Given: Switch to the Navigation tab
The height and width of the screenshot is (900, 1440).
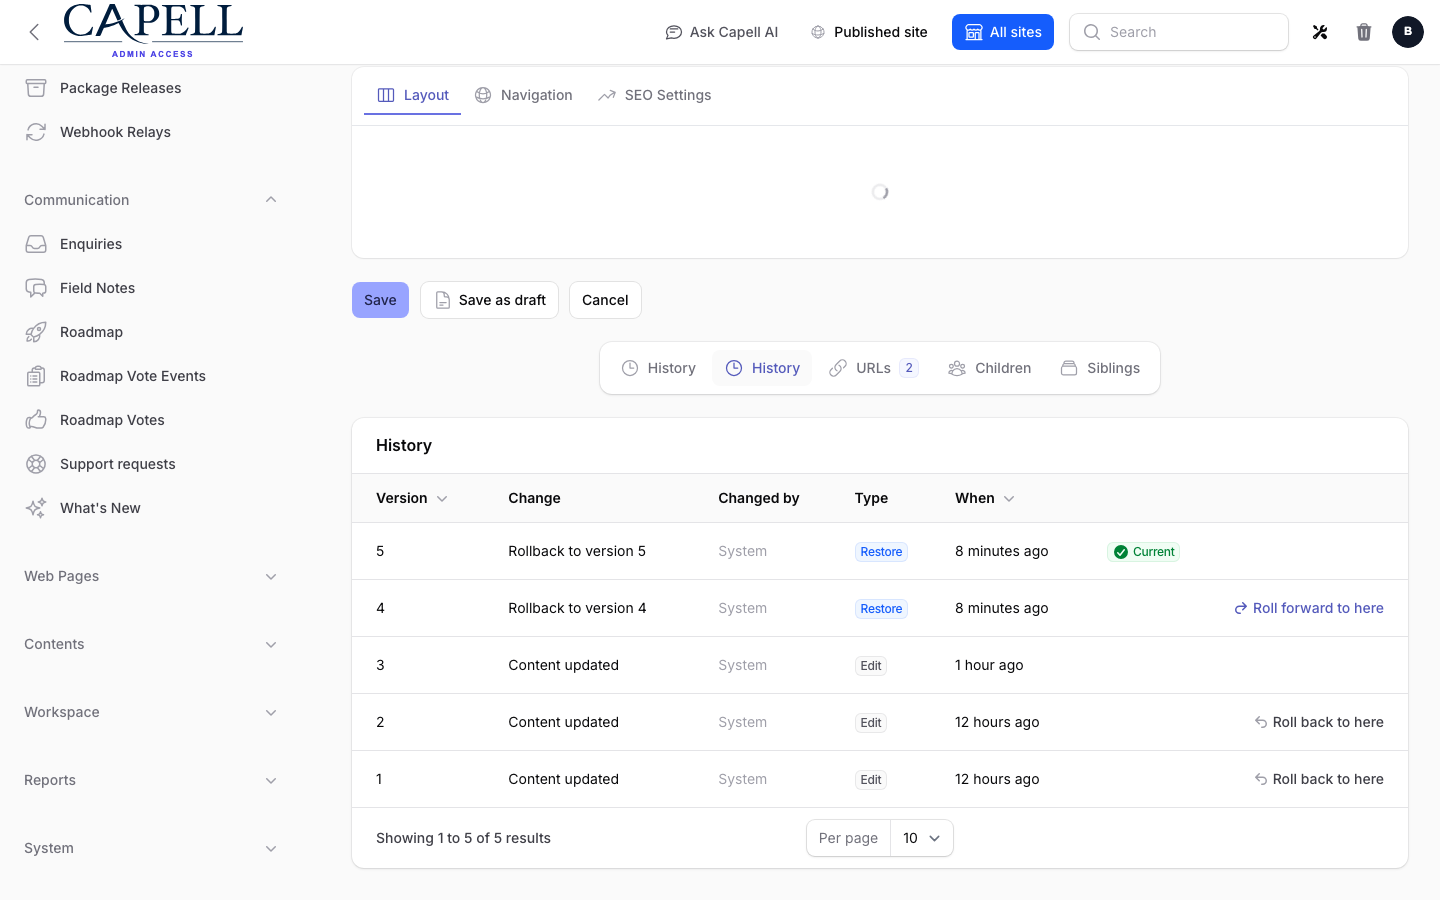Looking at the screenshot, I should 523,95.
